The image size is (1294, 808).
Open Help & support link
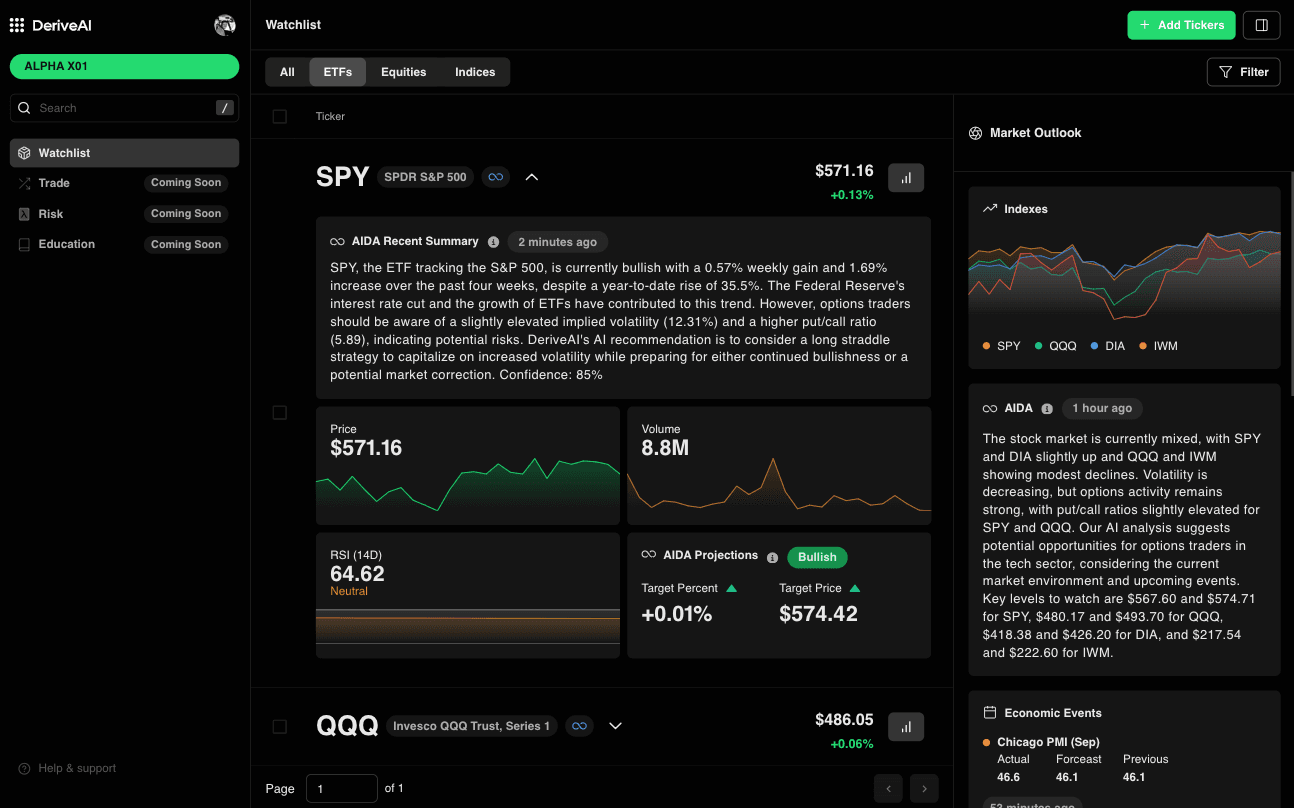coord(67,768)
